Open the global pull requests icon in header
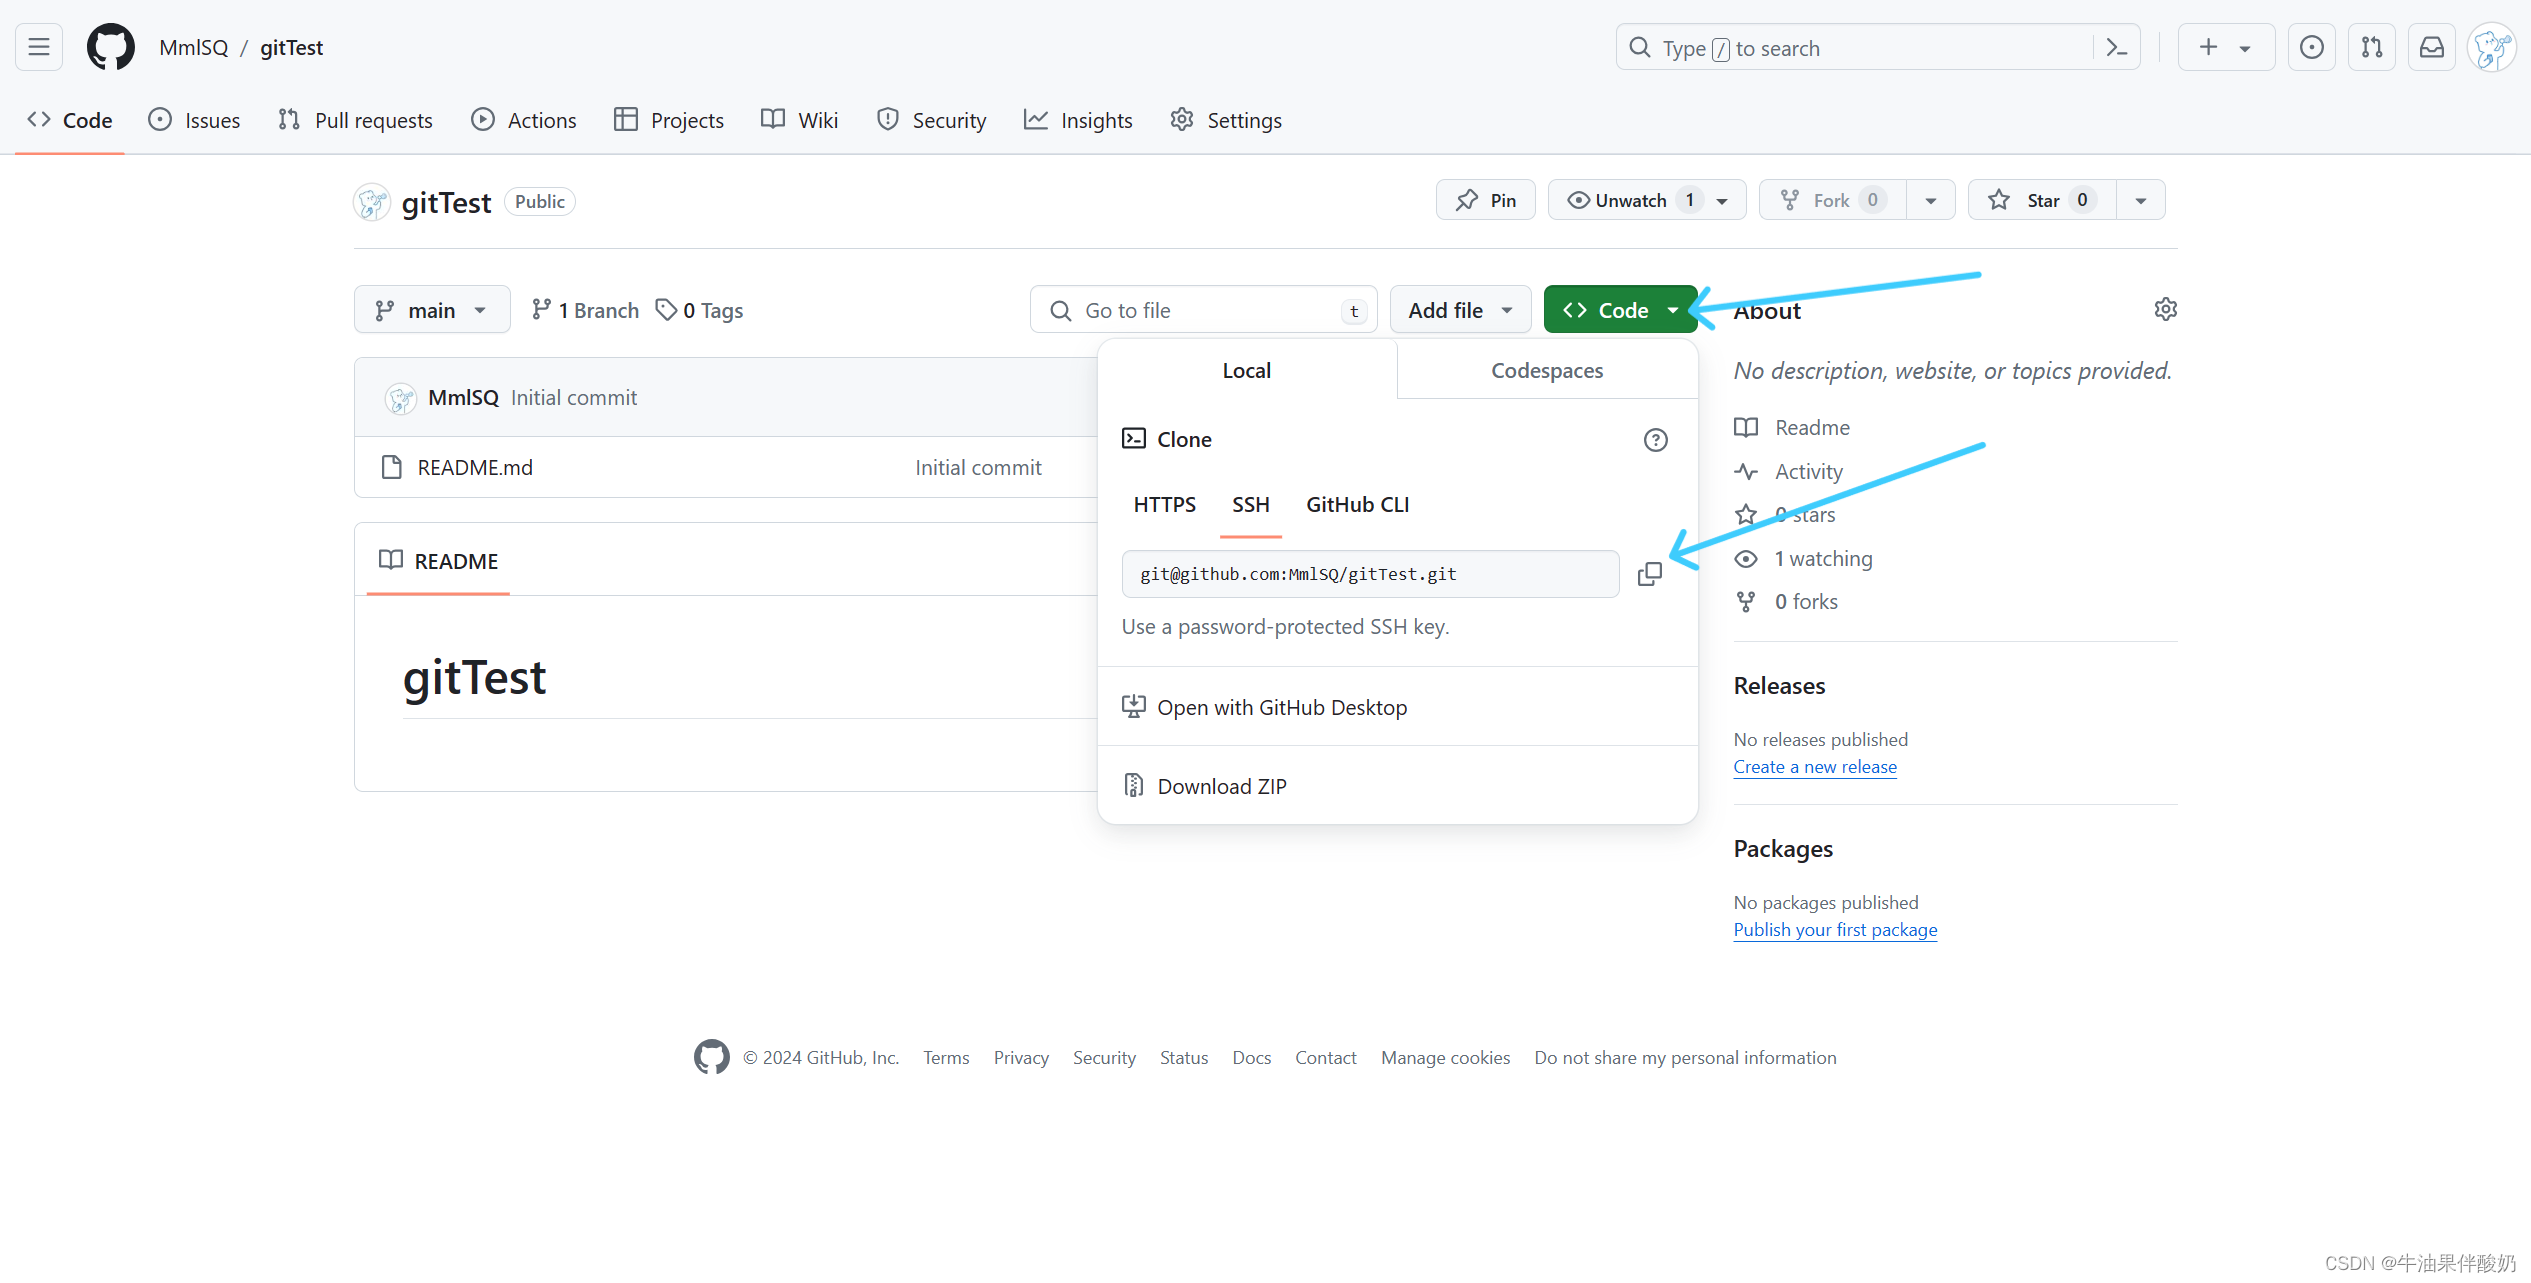2531x1283 pixels. (2371, 47)
